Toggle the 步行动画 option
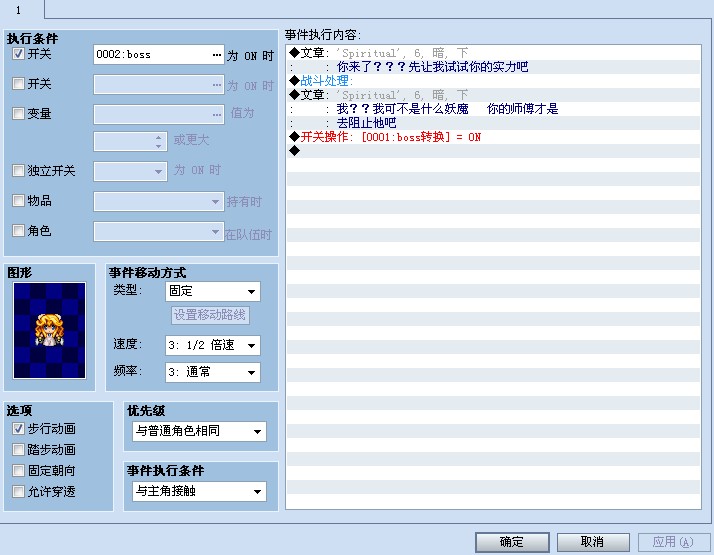 pyautogui.click(x=18, y=428)
